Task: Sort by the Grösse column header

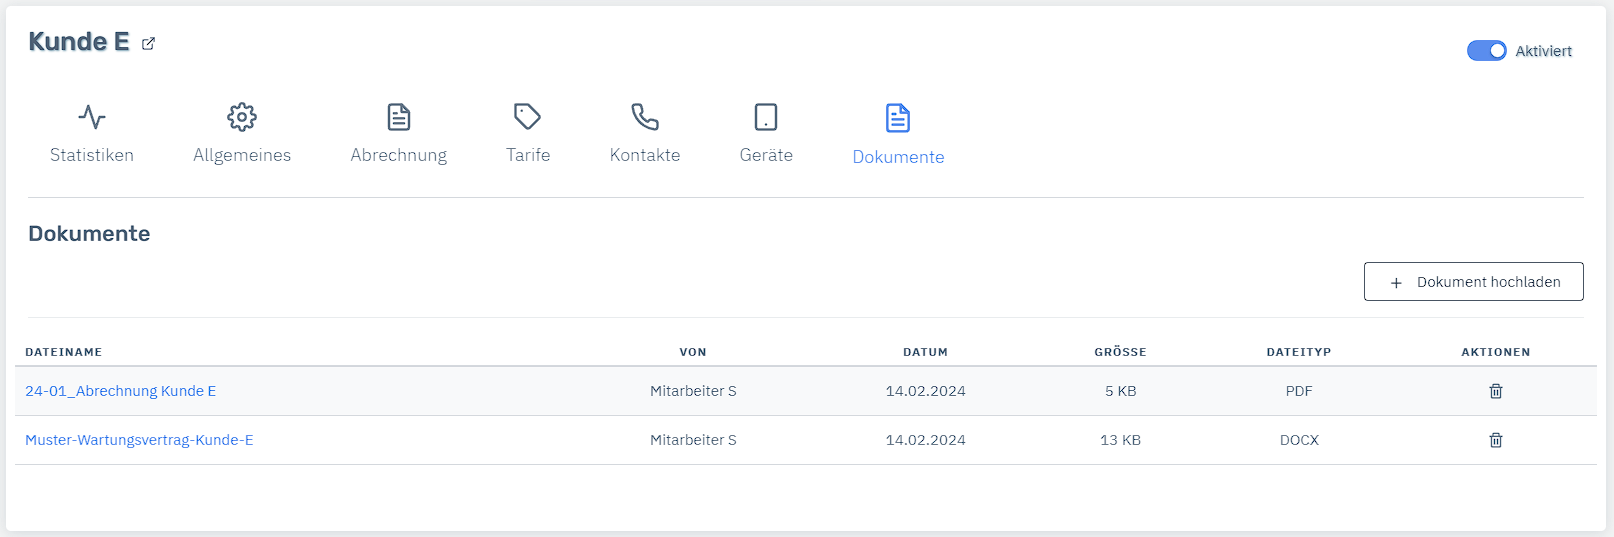Action: [1120, 352]
